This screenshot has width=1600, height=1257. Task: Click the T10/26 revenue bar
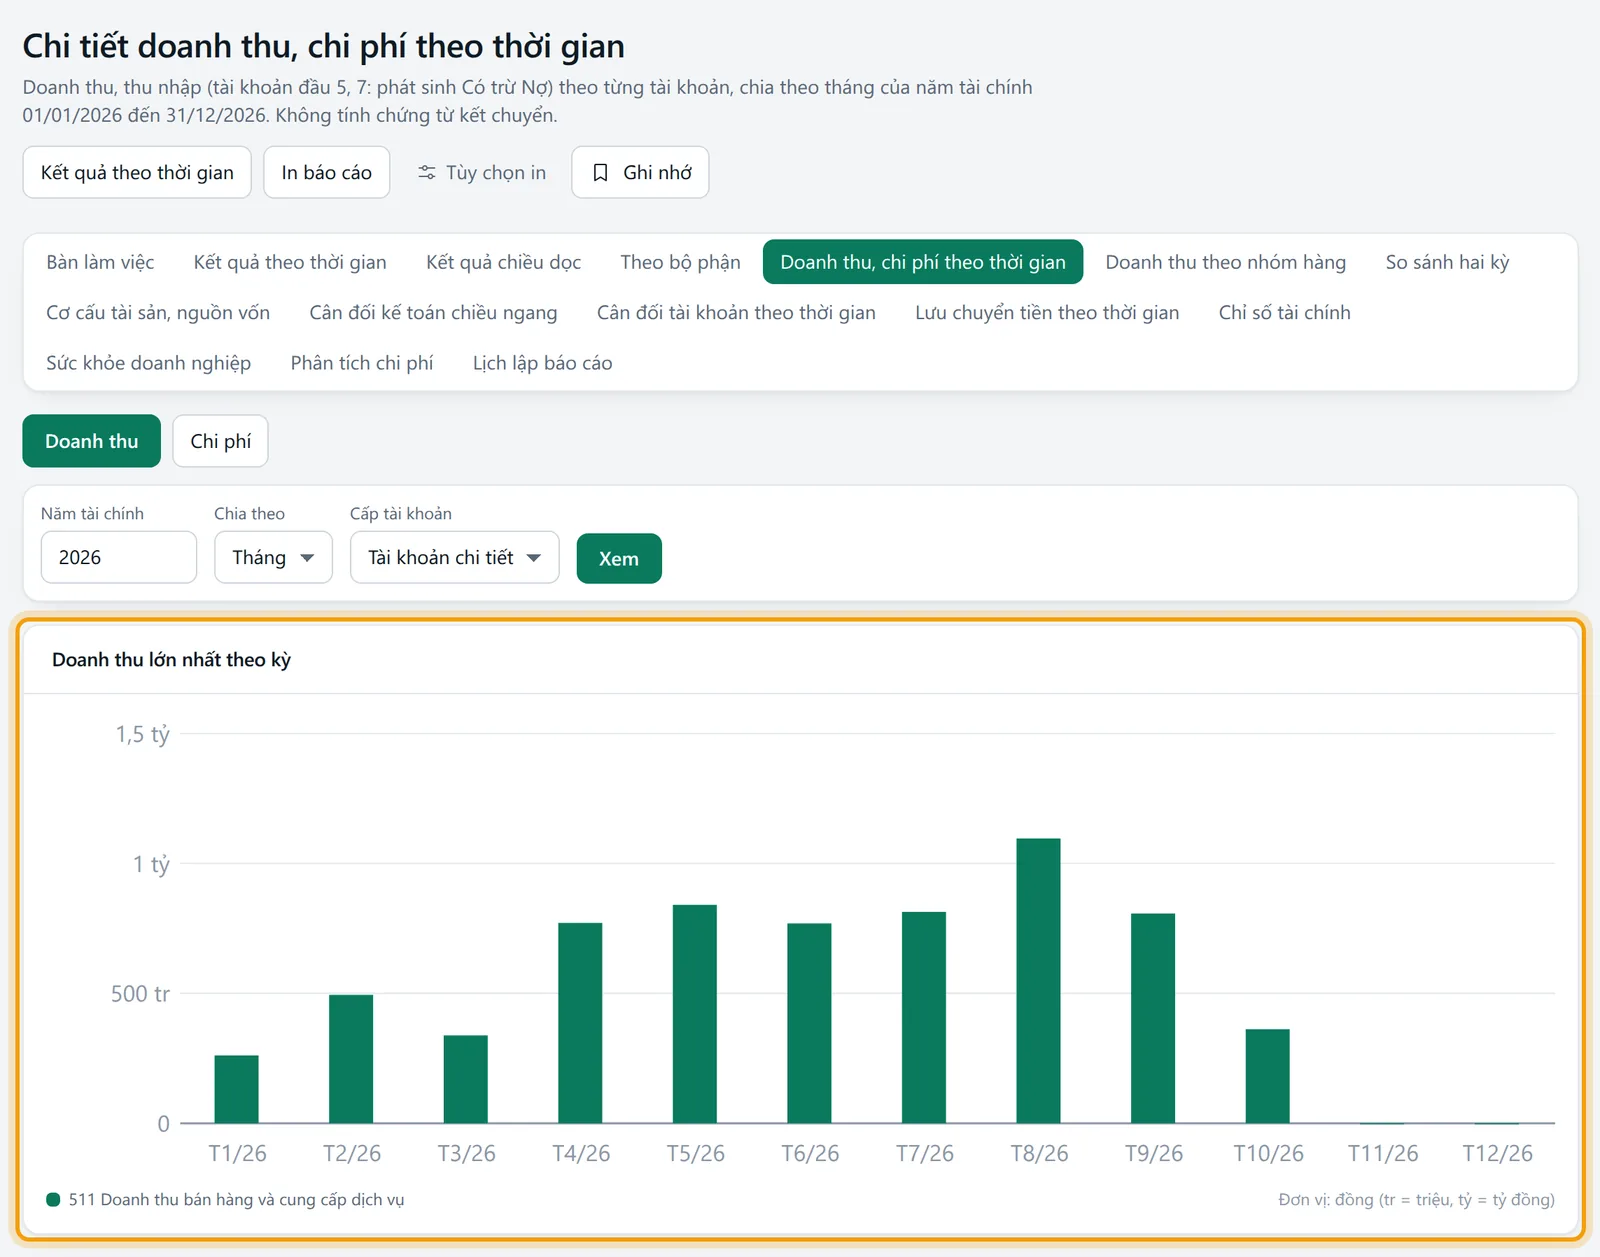(x=1267, y=1076)
